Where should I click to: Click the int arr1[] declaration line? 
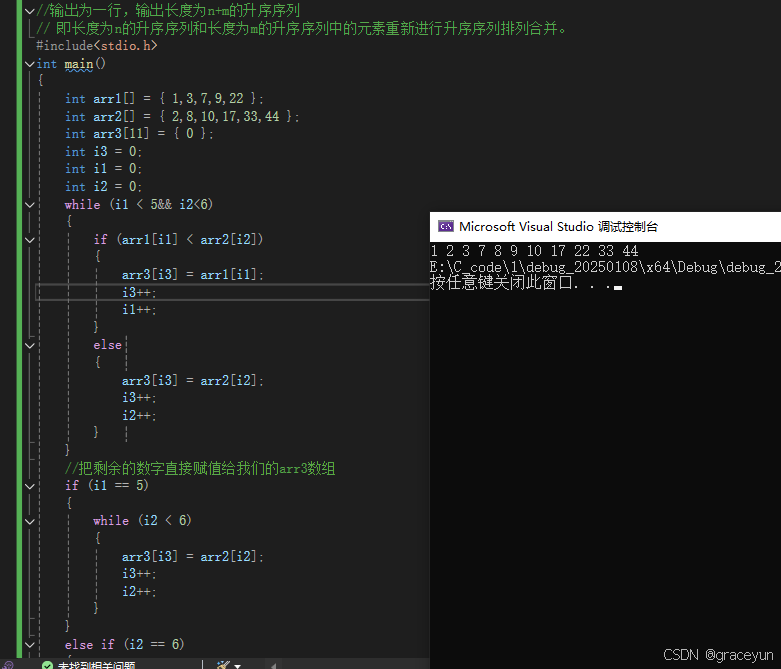(x=164, y=99)
